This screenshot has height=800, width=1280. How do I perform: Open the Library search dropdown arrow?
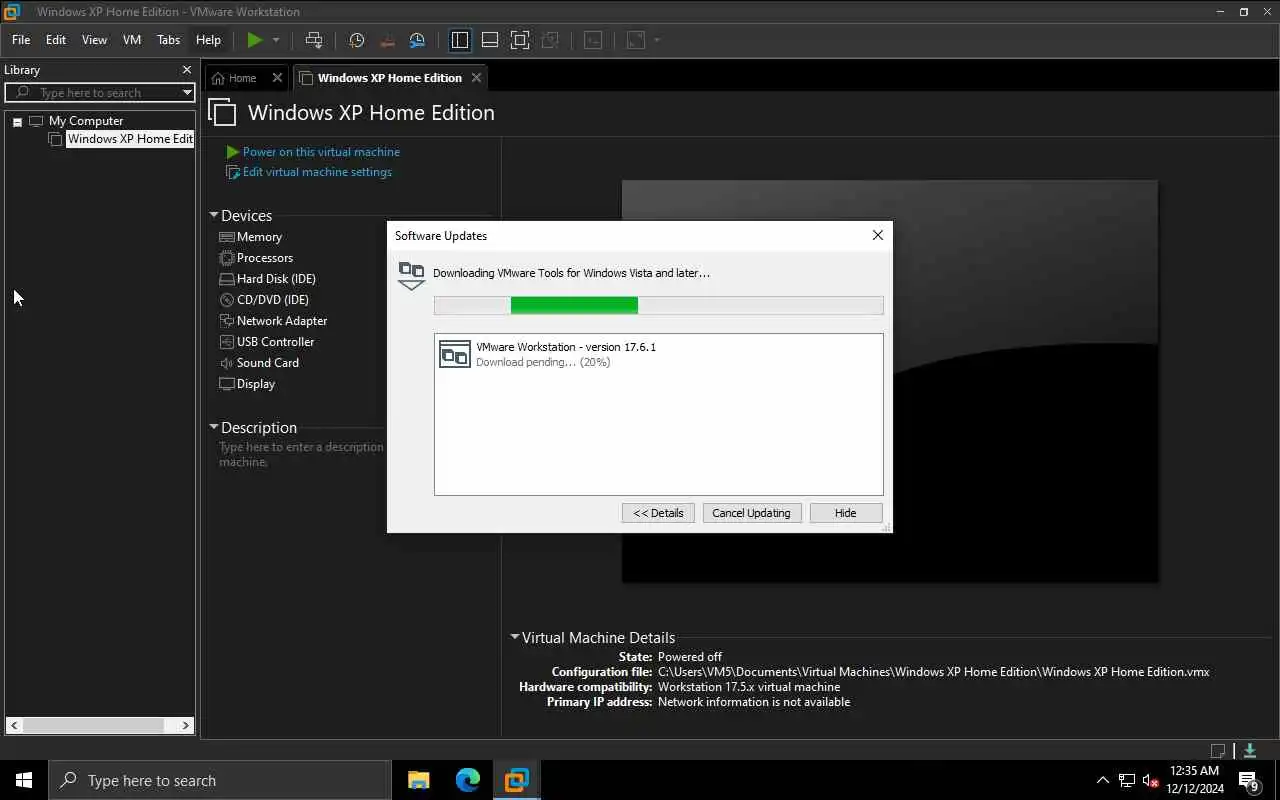point(187,93)
